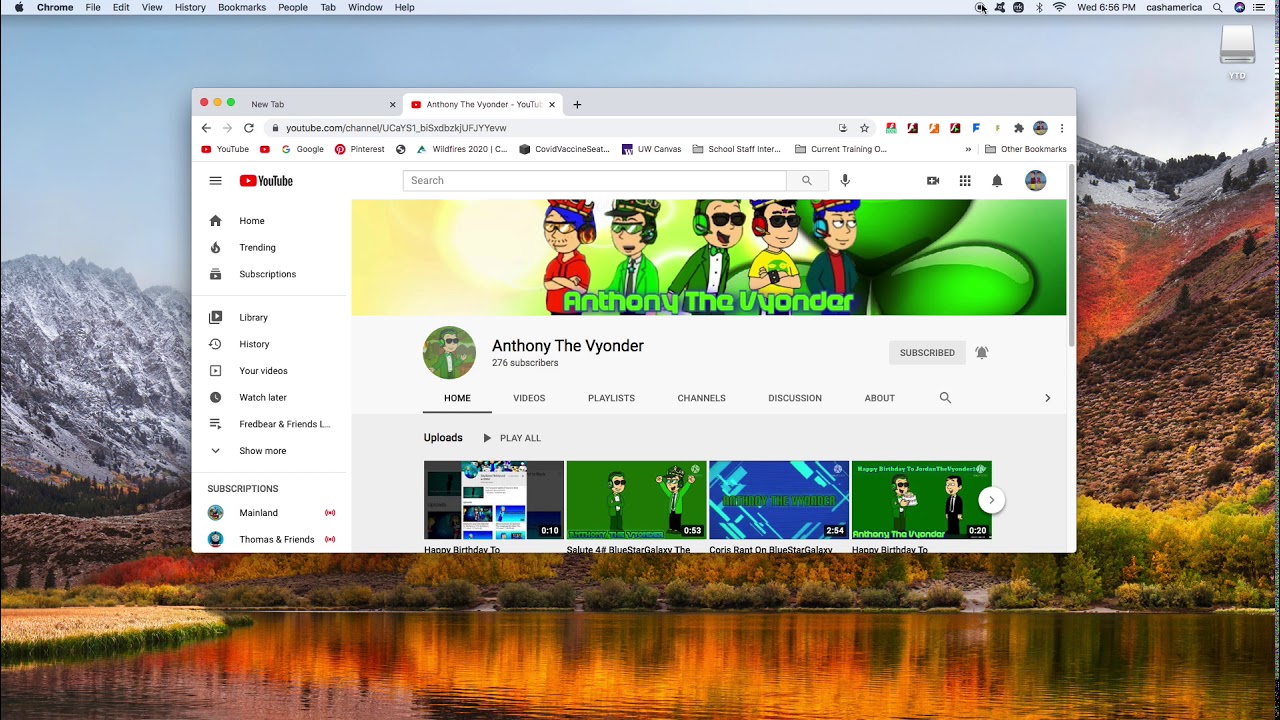Select the Videos channel tab
1280x720 pixels.
tap(529, 398)
